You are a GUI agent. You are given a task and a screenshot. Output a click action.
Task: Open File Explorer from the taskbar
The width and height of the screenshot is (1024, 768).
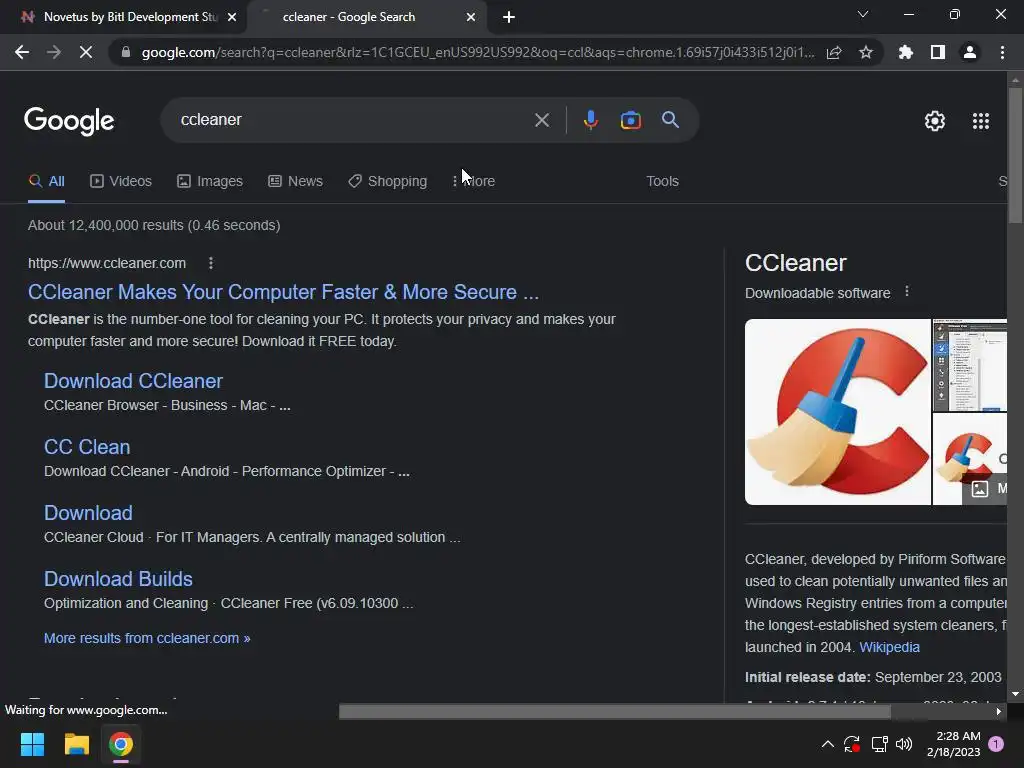[x=76, y=744]
